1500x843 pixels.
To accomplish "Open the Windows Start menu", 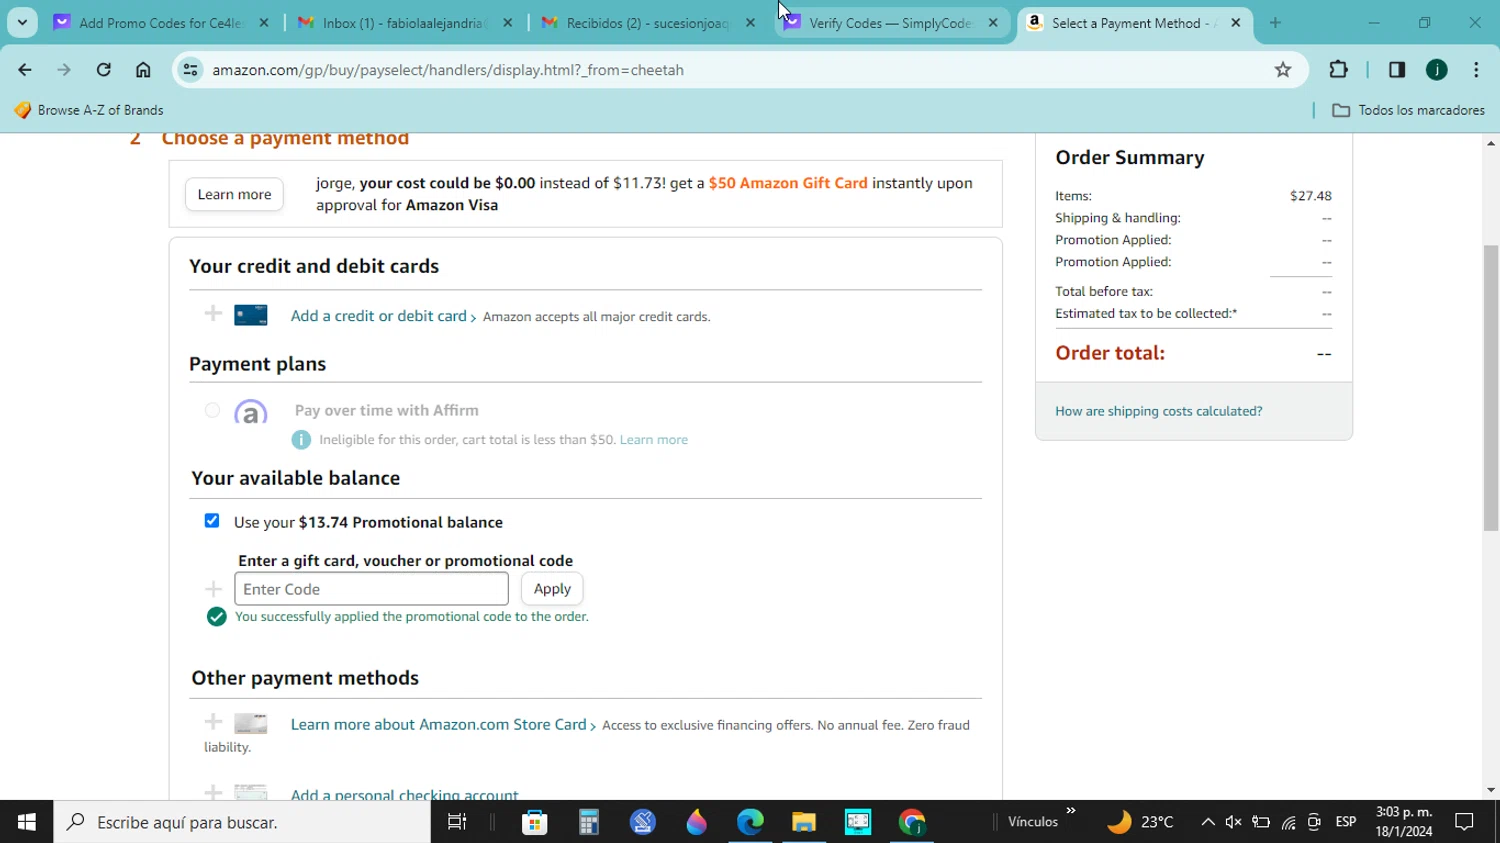I will [27, 822].
